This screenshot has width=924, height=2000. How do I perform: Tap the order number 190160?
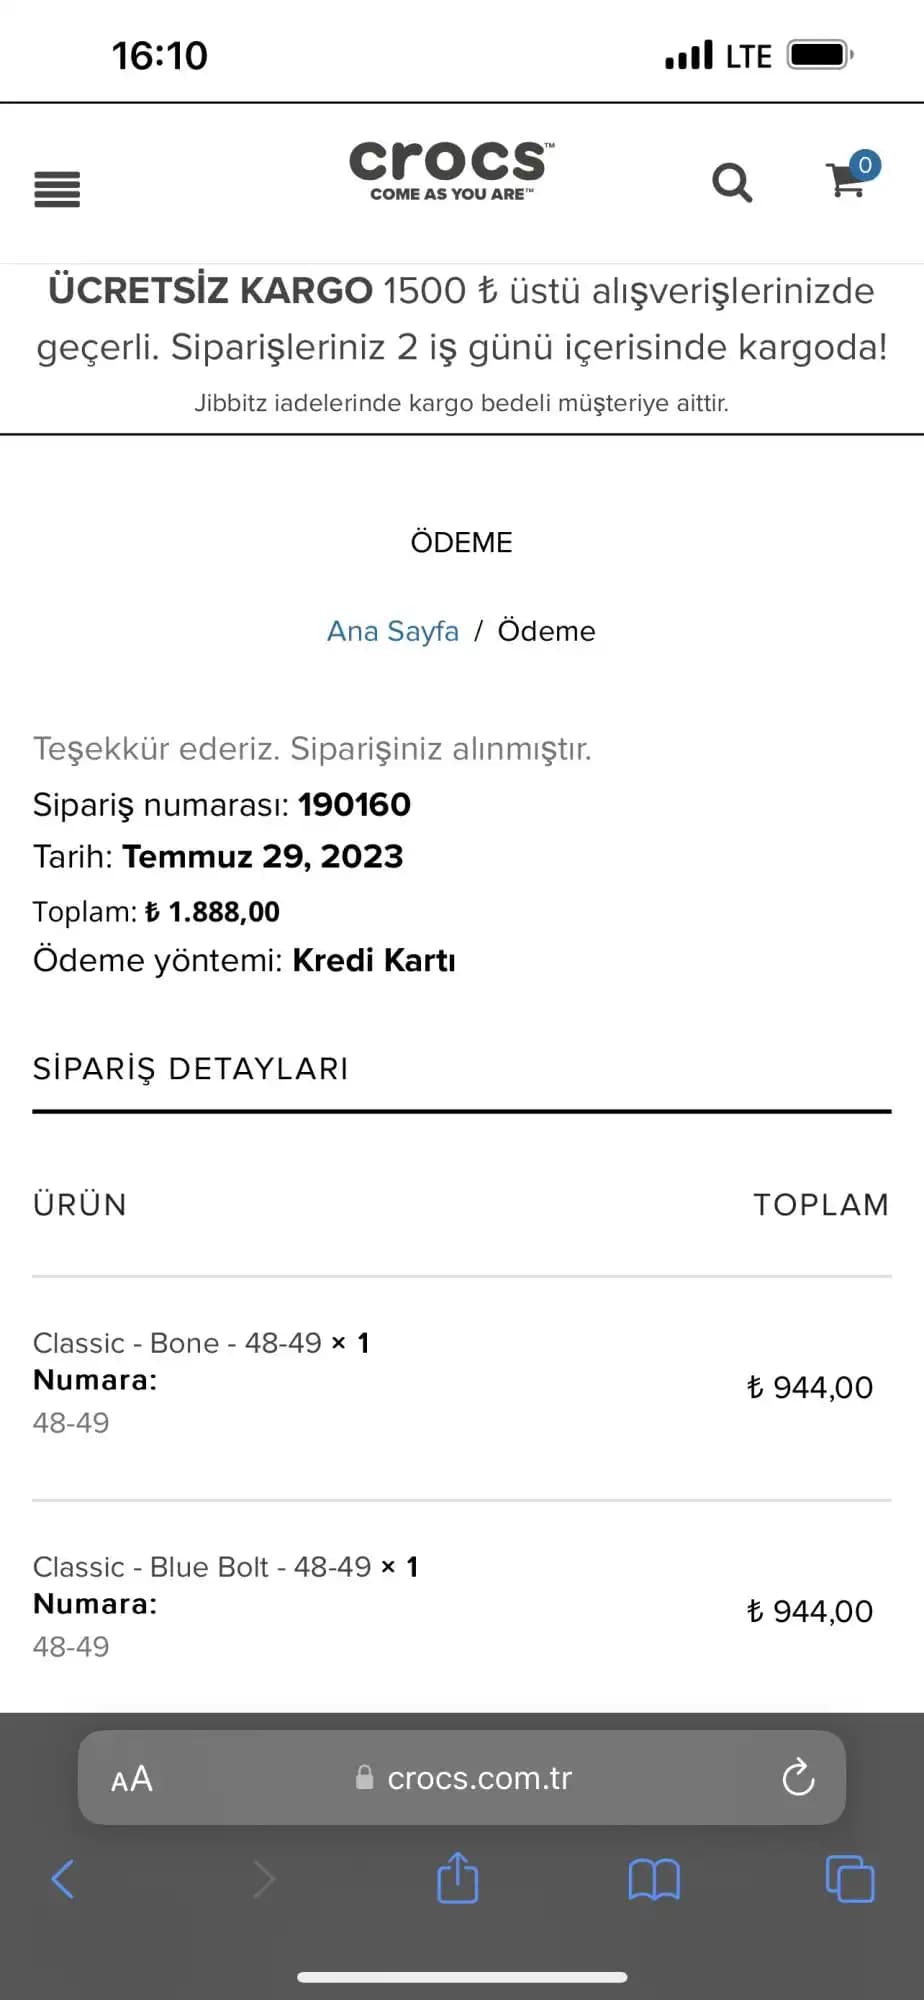click(x=354, y=804)
